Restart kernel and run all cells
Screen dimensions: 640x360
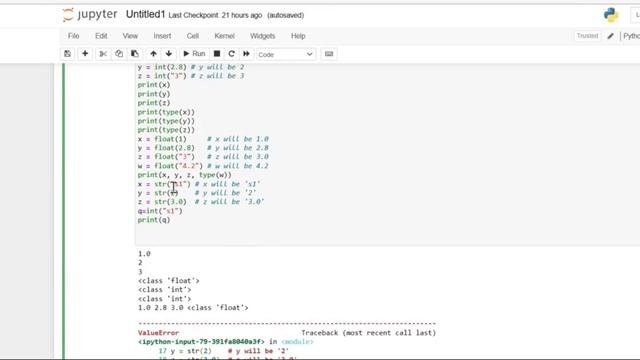[246, 54]
